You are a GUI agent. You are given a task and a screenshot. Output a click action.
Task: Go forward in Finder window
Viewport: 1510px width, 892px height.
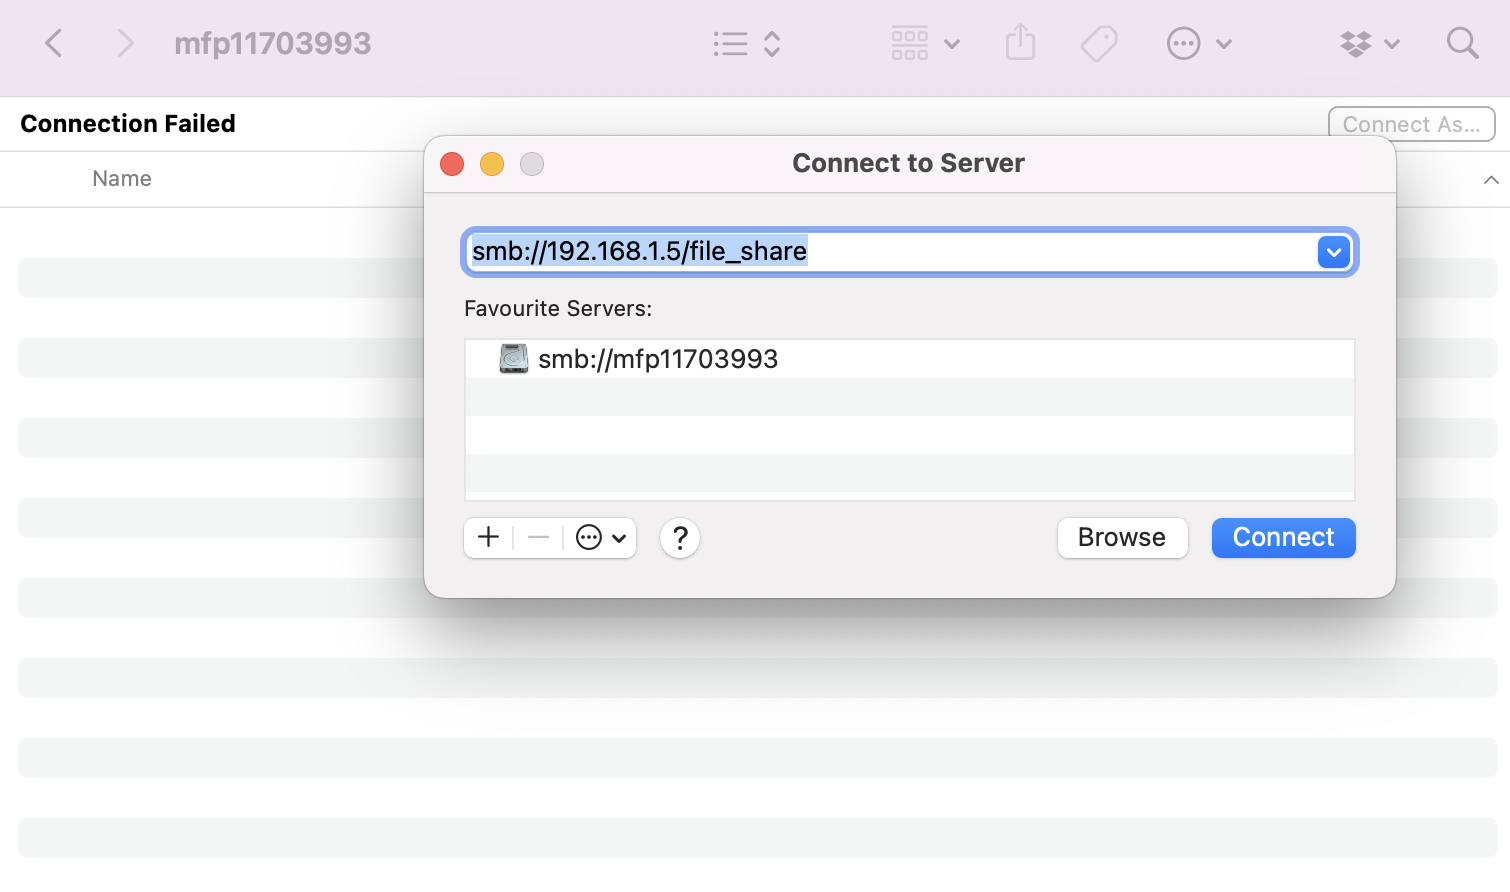pos(125,43)
